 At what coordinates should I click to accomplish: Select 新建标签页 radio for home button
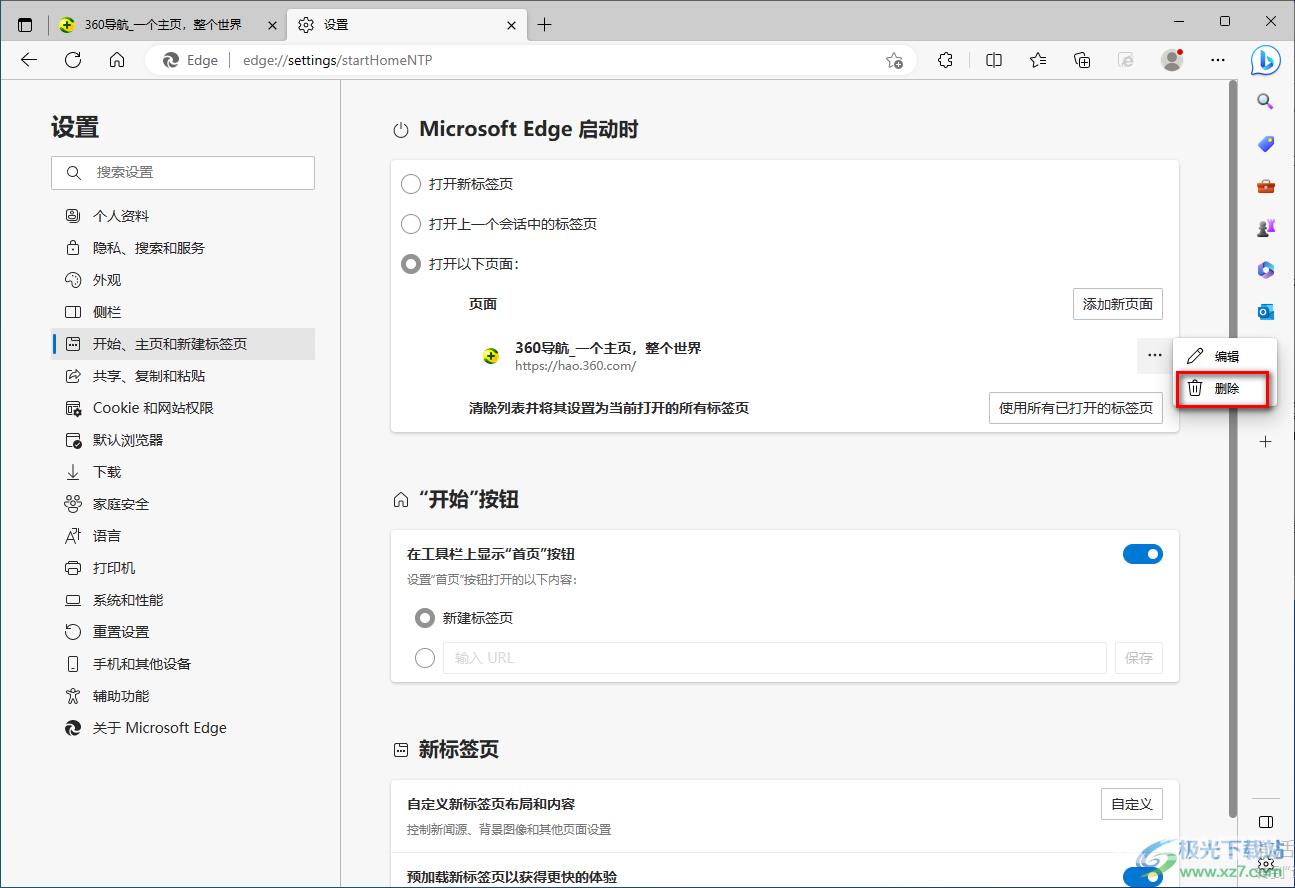tap(425, 618)
